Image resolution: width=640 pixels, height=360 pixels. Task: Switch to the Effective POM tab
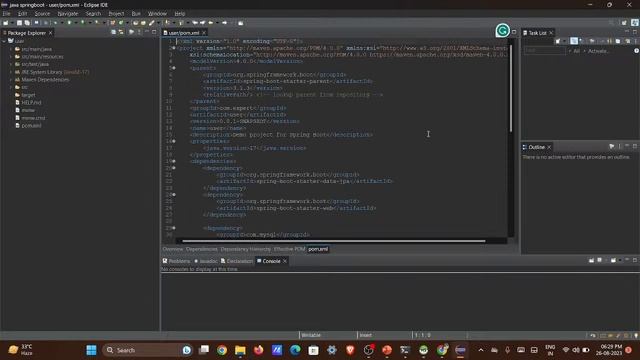click(x=289, y=249)
